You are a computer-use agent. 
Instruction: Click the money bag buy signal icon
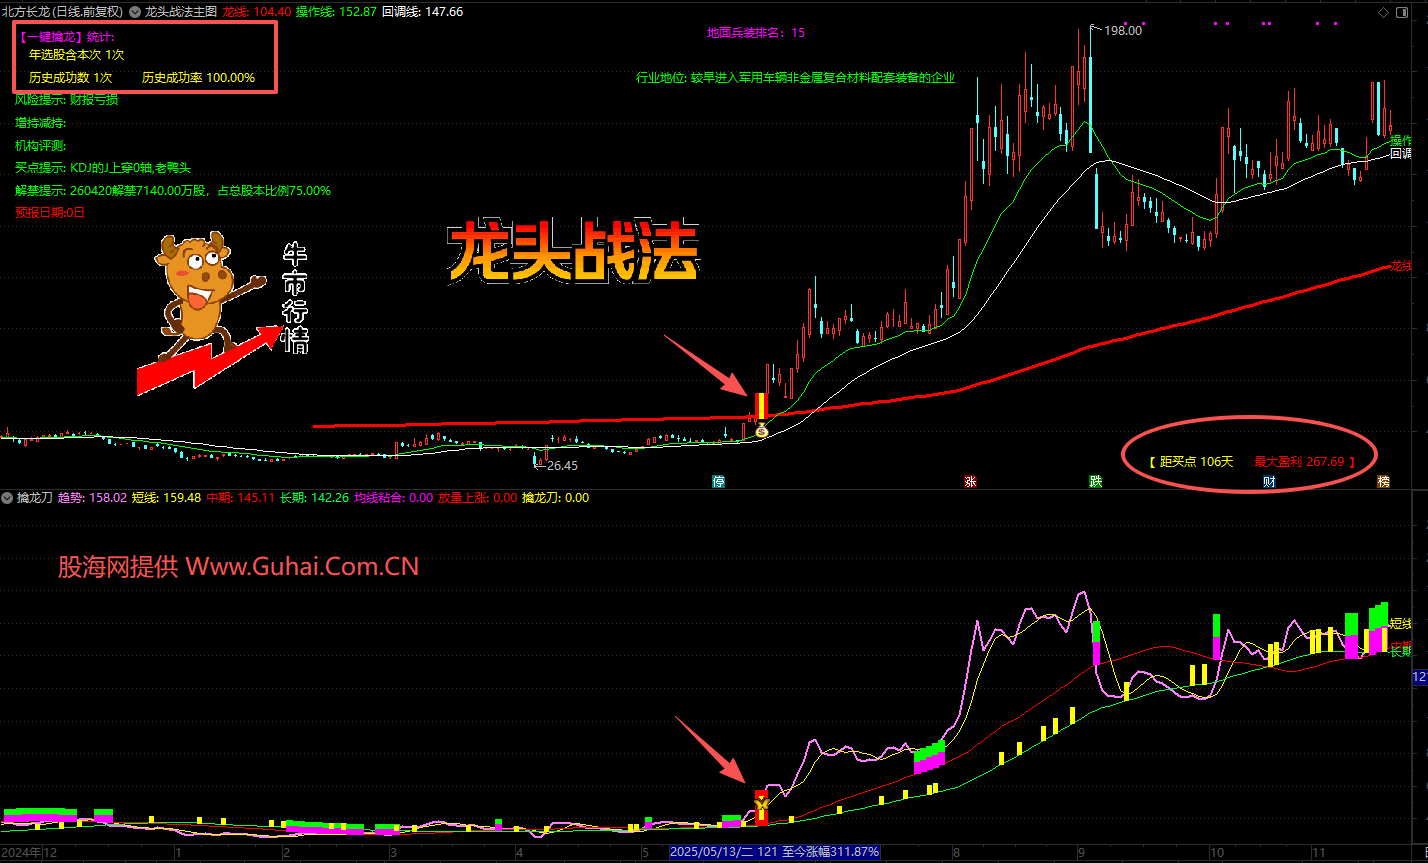[762, 430]
